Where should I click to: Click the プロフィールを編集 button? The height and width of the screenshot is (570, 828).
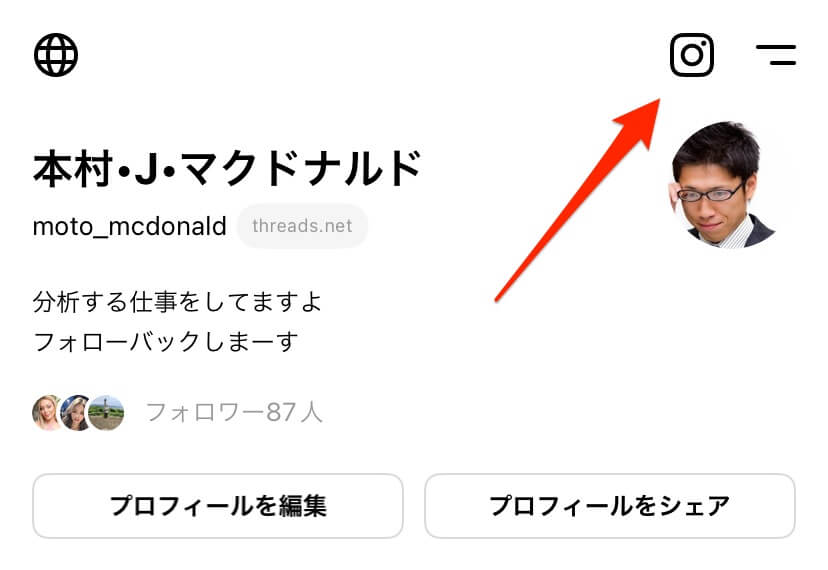click(x=218, y=506)
